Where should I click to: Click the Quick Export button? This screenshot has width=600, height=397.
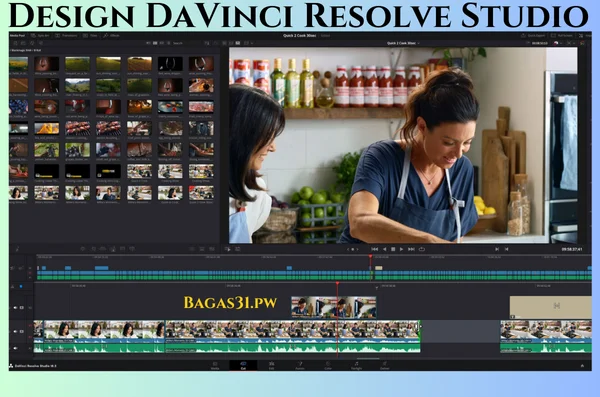point(533,36)
